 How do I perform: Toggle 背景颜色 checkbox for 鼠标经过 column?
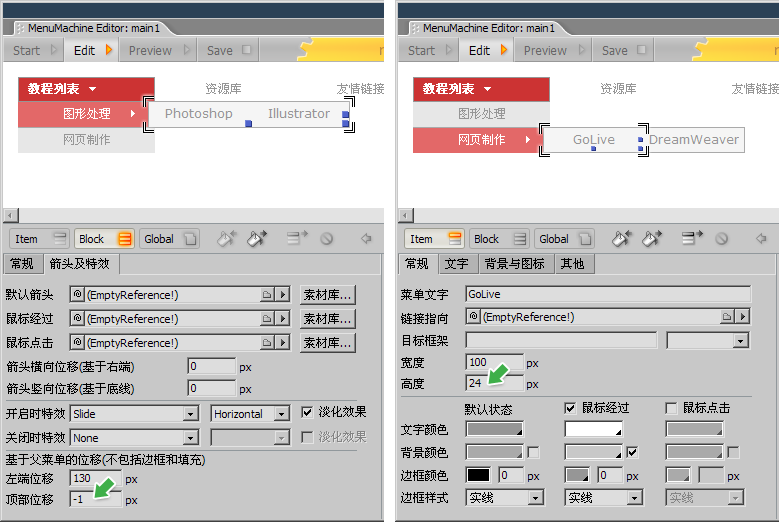coord(632,452)
